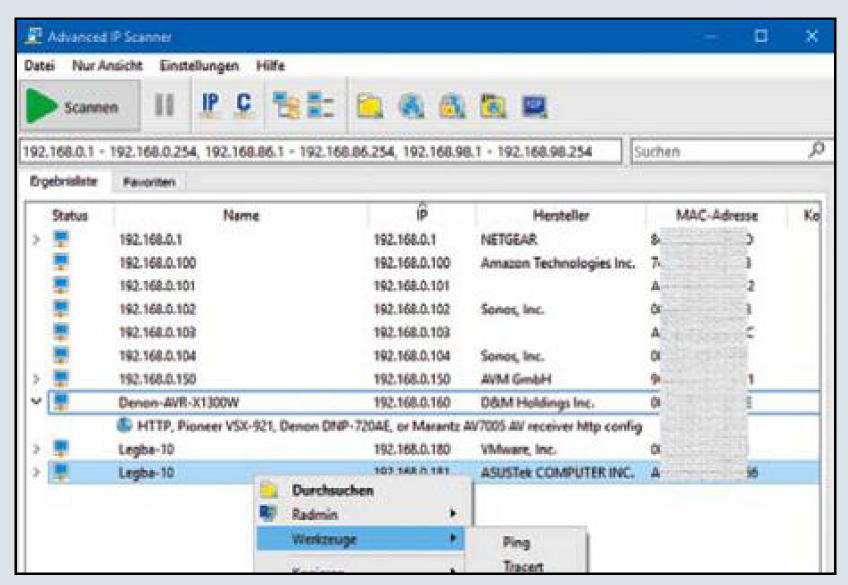Select the IP cell 192.168.0.160
Image resolution: width=848 pixels, height=585 pixels.
pos(412,402)
